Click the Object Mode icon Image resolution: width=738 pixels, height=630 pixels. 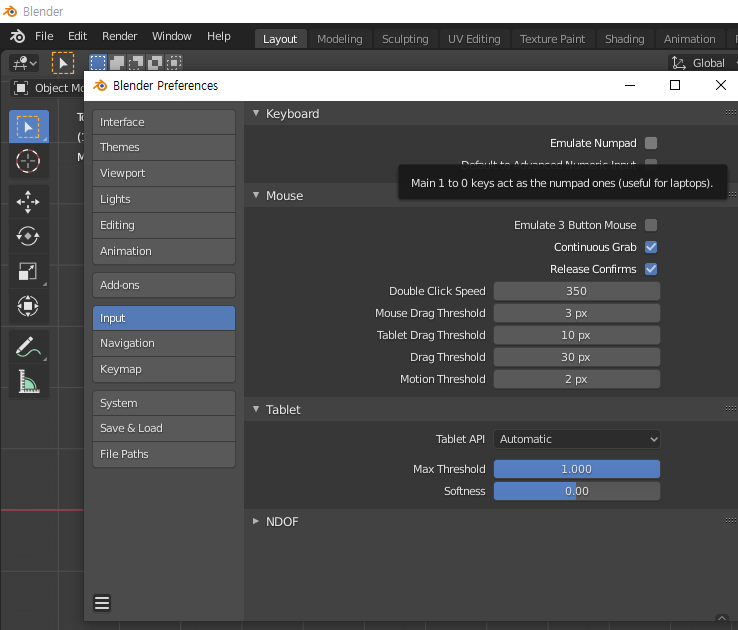(21, 88)
